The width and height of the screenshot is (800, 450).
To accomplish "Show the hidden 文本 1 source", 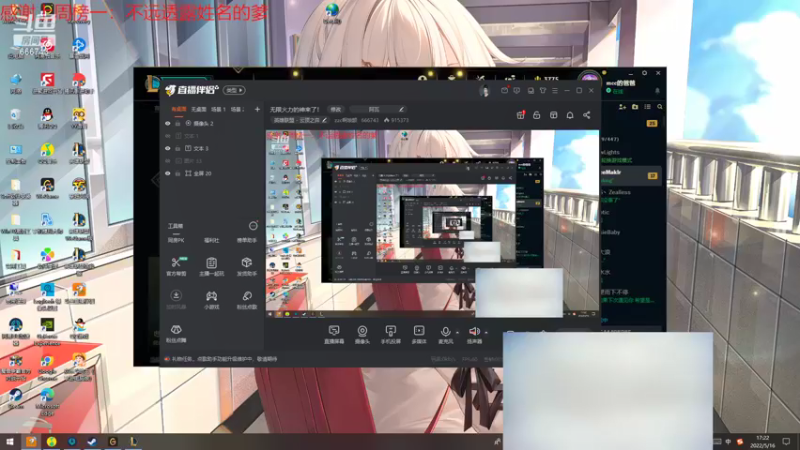I will pyautogui.click(x=167, y=136).
